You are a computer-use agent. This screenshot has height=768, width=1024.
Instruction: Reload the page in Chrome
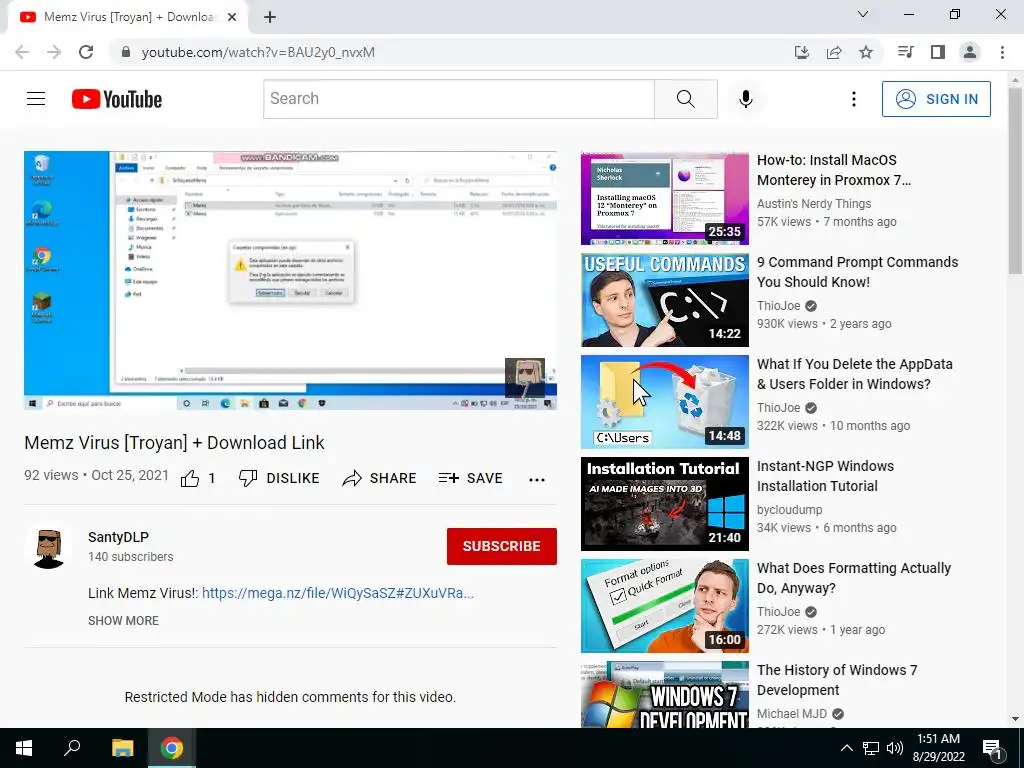click(86, 52)
